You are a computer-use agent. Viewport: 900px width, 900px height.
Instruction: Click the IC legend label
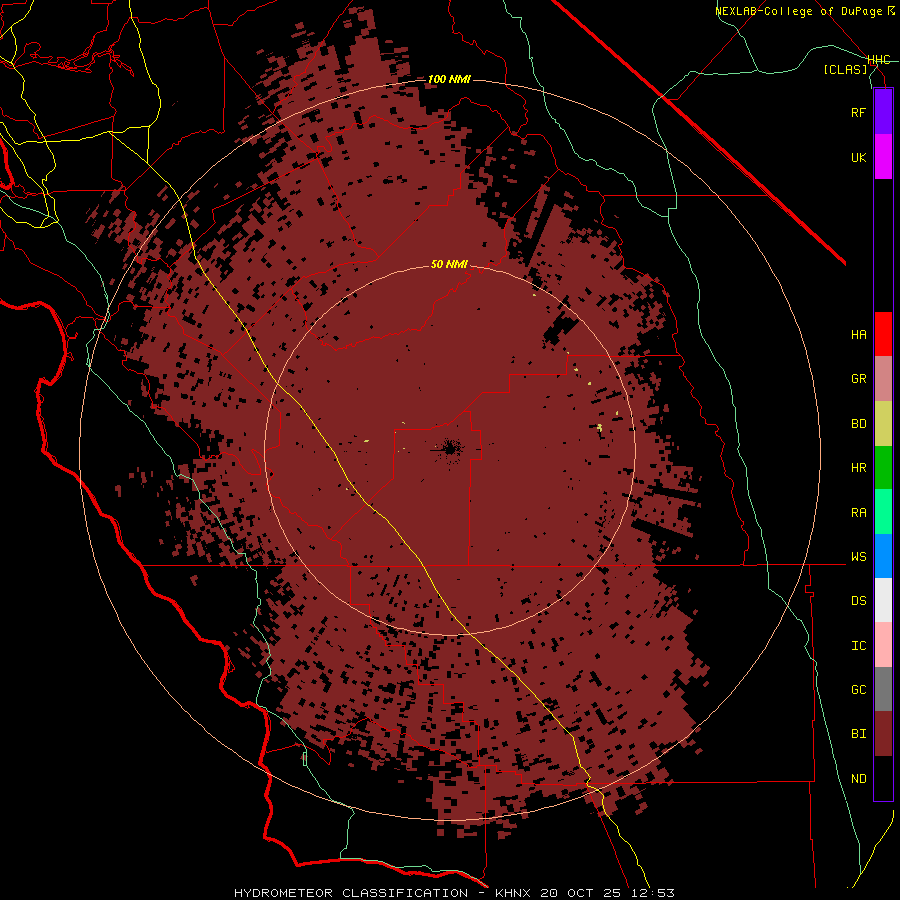[x=858, y=646]
